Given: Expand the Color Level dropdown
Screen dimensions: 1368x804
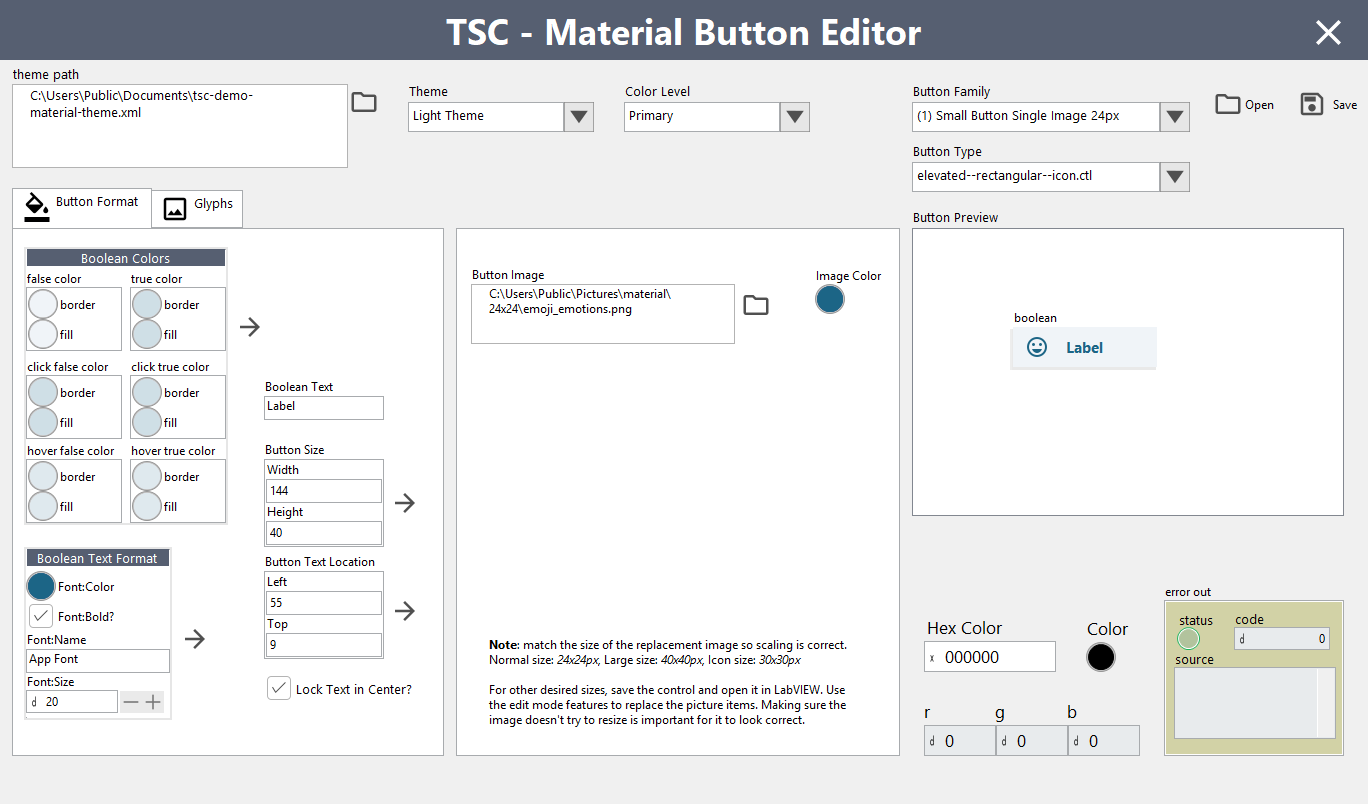Looking at the screenshot, I should pyautogui.click(x=795, y=117).
